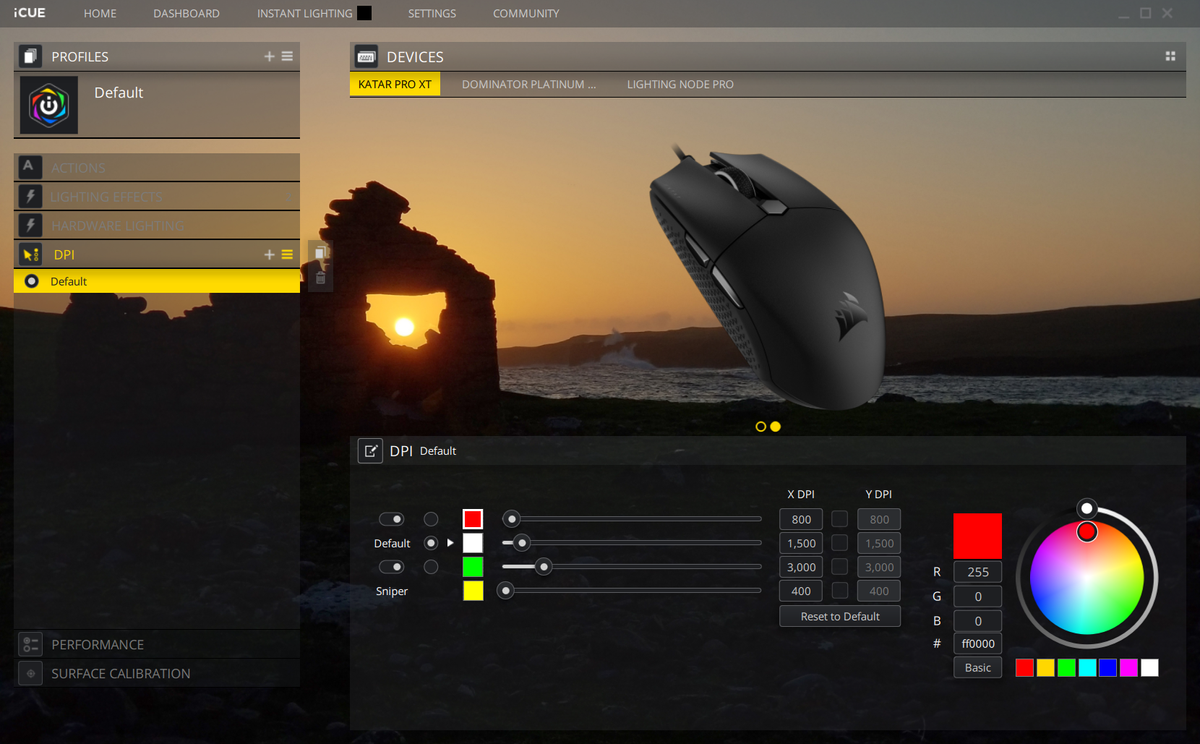Open the Community menu
Viewport: 1200px width, 744px height.
[526, 13]
